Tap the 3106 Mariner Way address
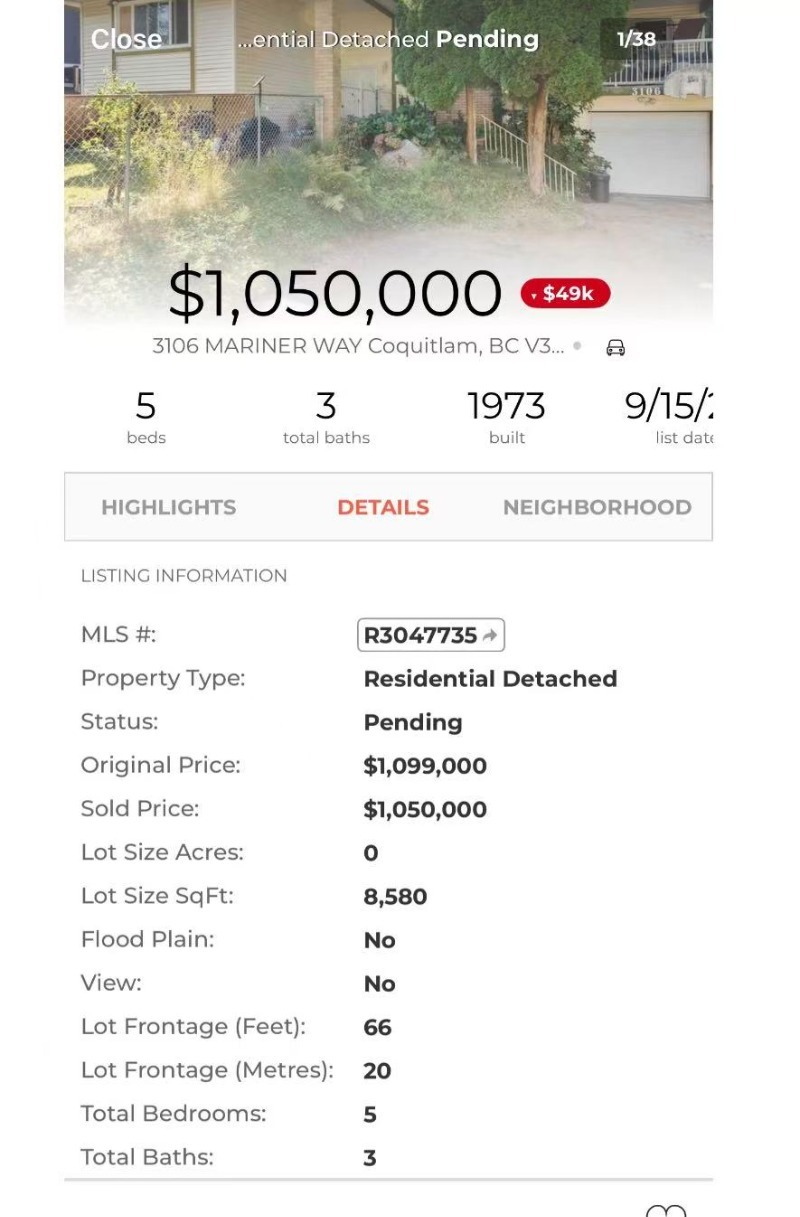This screenshot has width=800, height=1217. point(358,346)
